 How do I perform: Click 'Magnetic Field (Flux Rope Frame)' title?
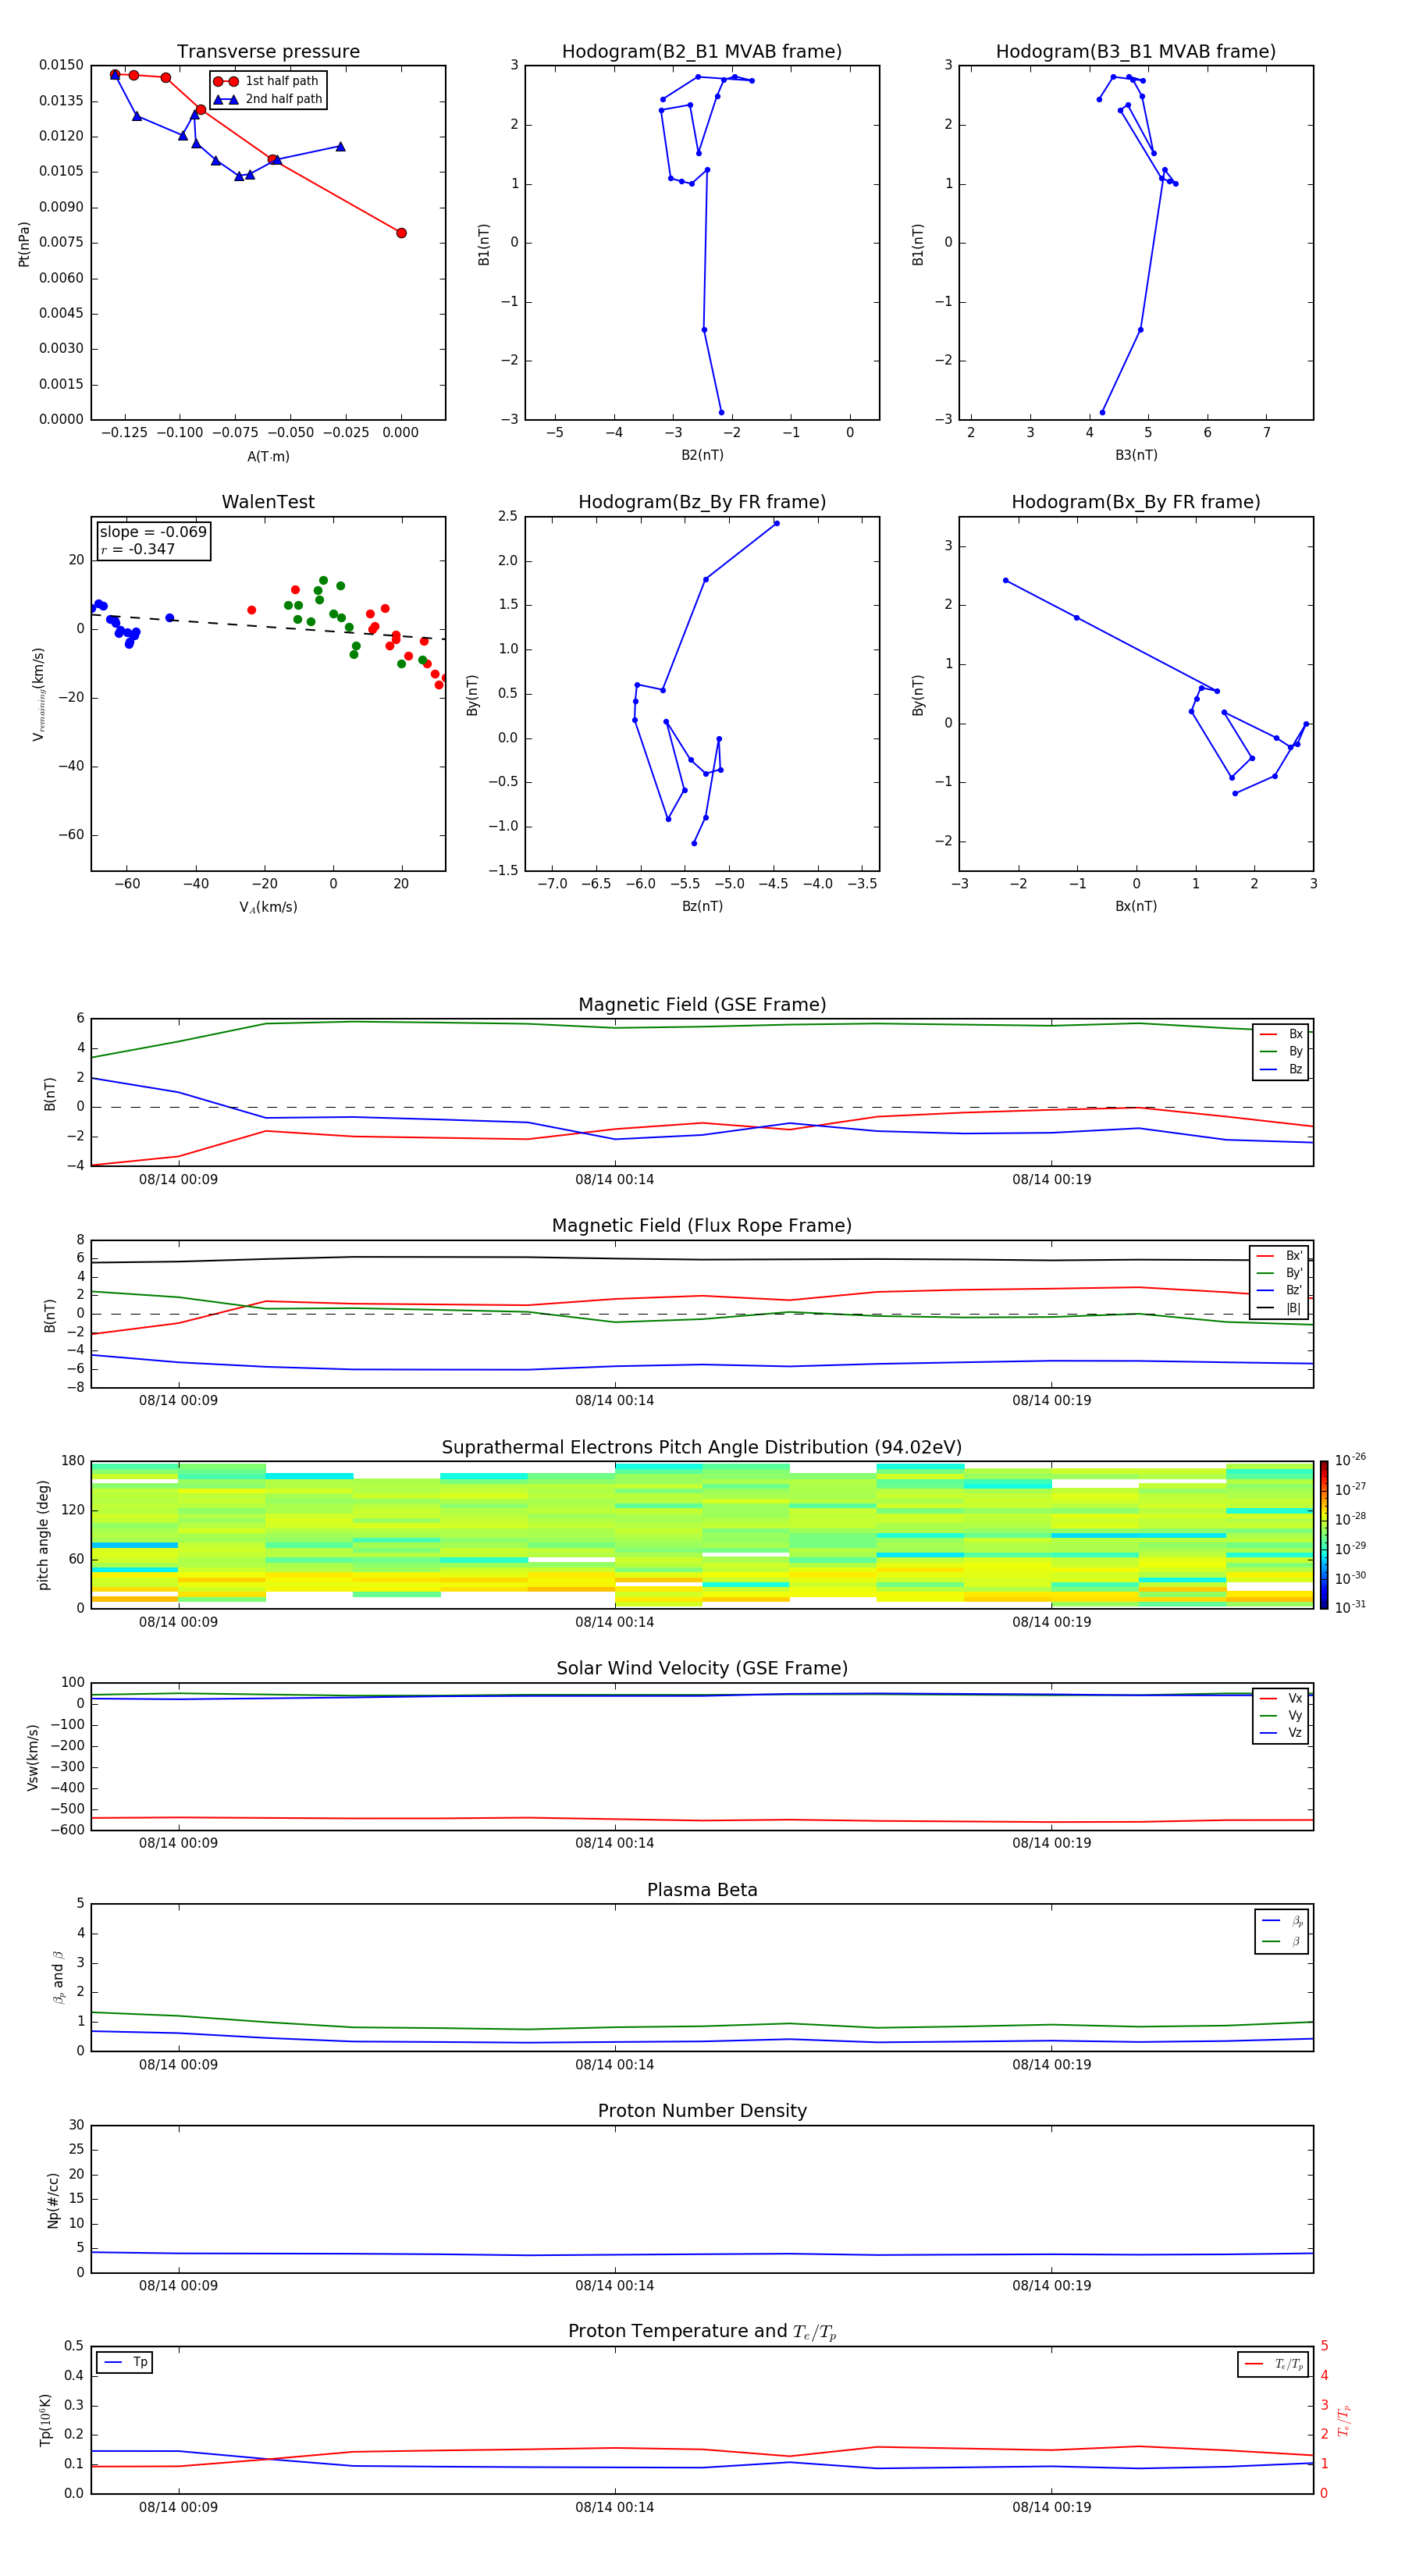click(702, 1226)
